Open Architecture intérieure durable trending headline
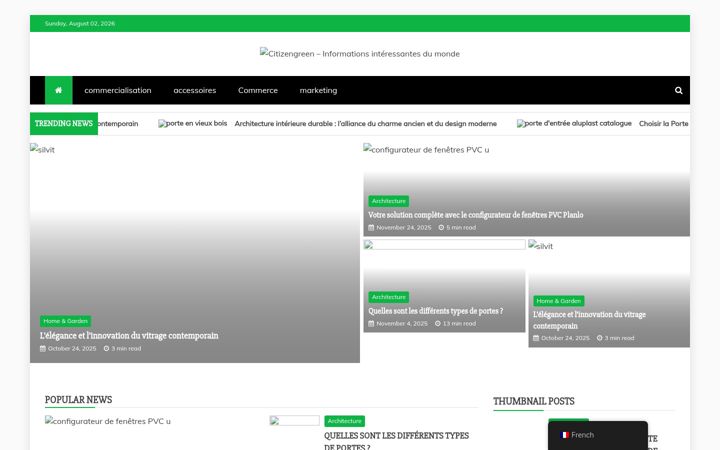Image resolution: width=720 pixels, height=450 pixels. 366,124
